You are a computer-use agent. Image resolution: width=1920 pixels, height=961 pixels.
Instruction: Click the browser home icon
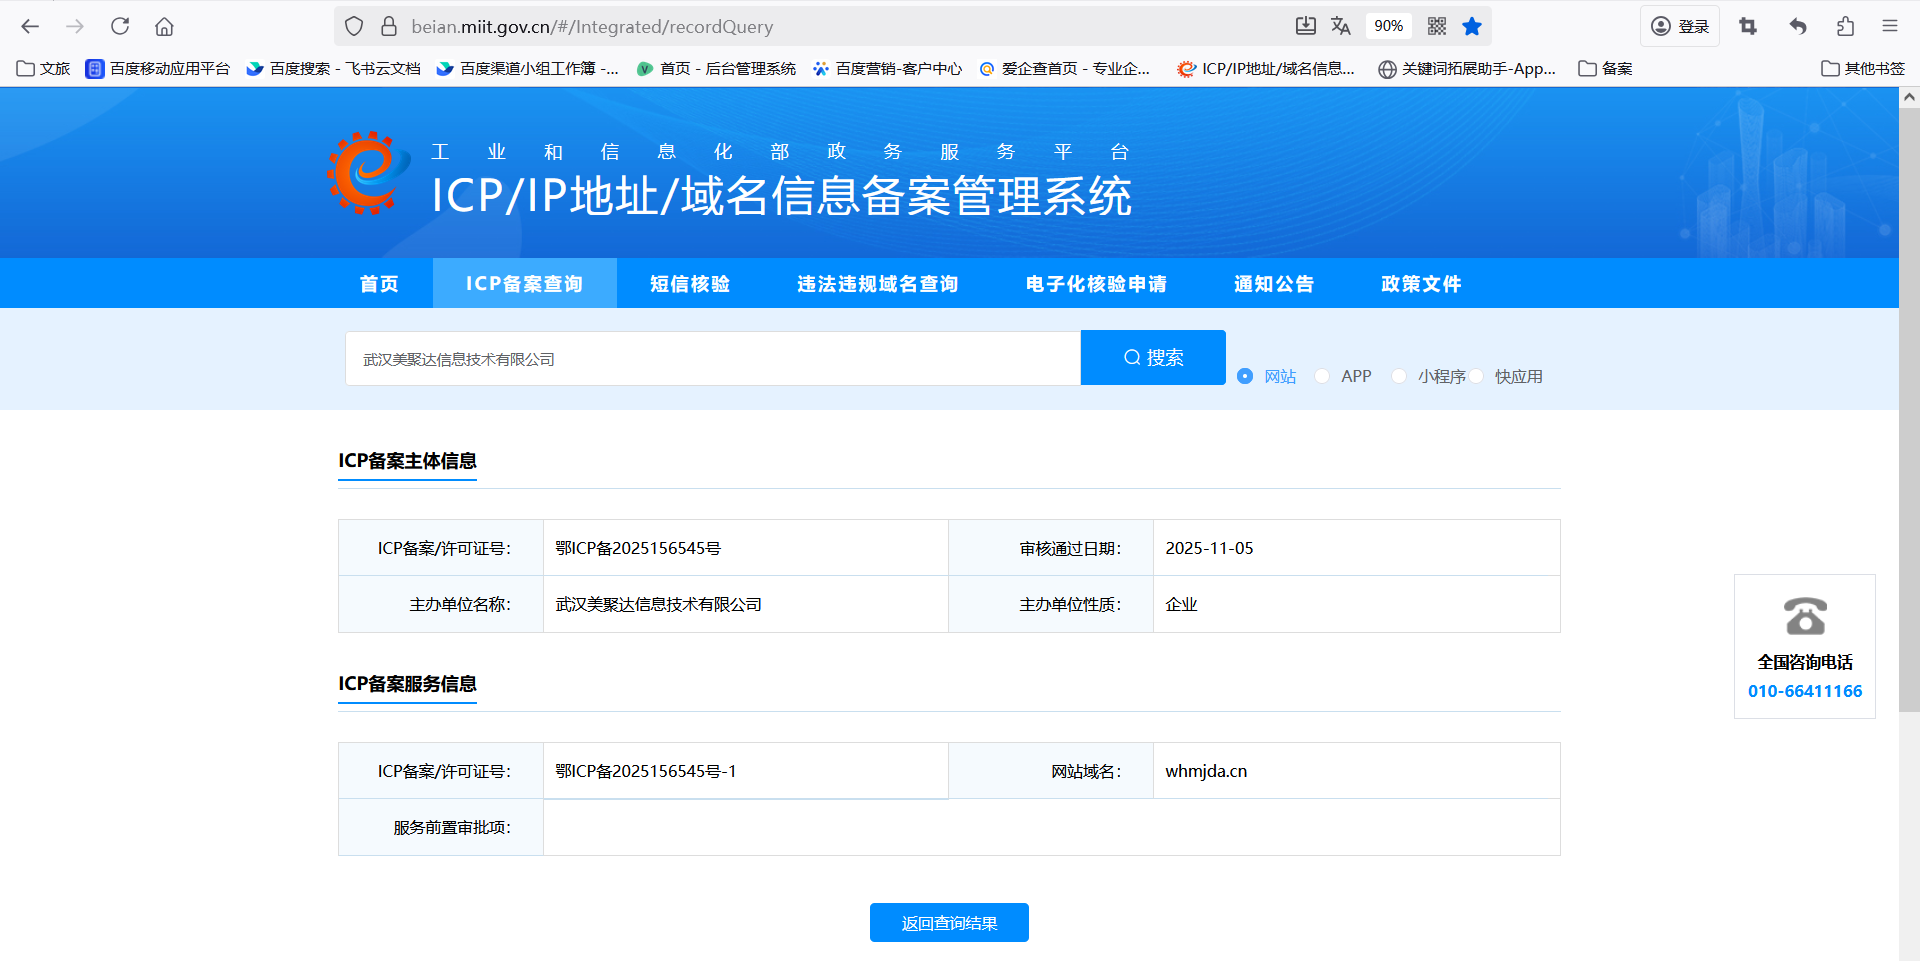(165, 26)
